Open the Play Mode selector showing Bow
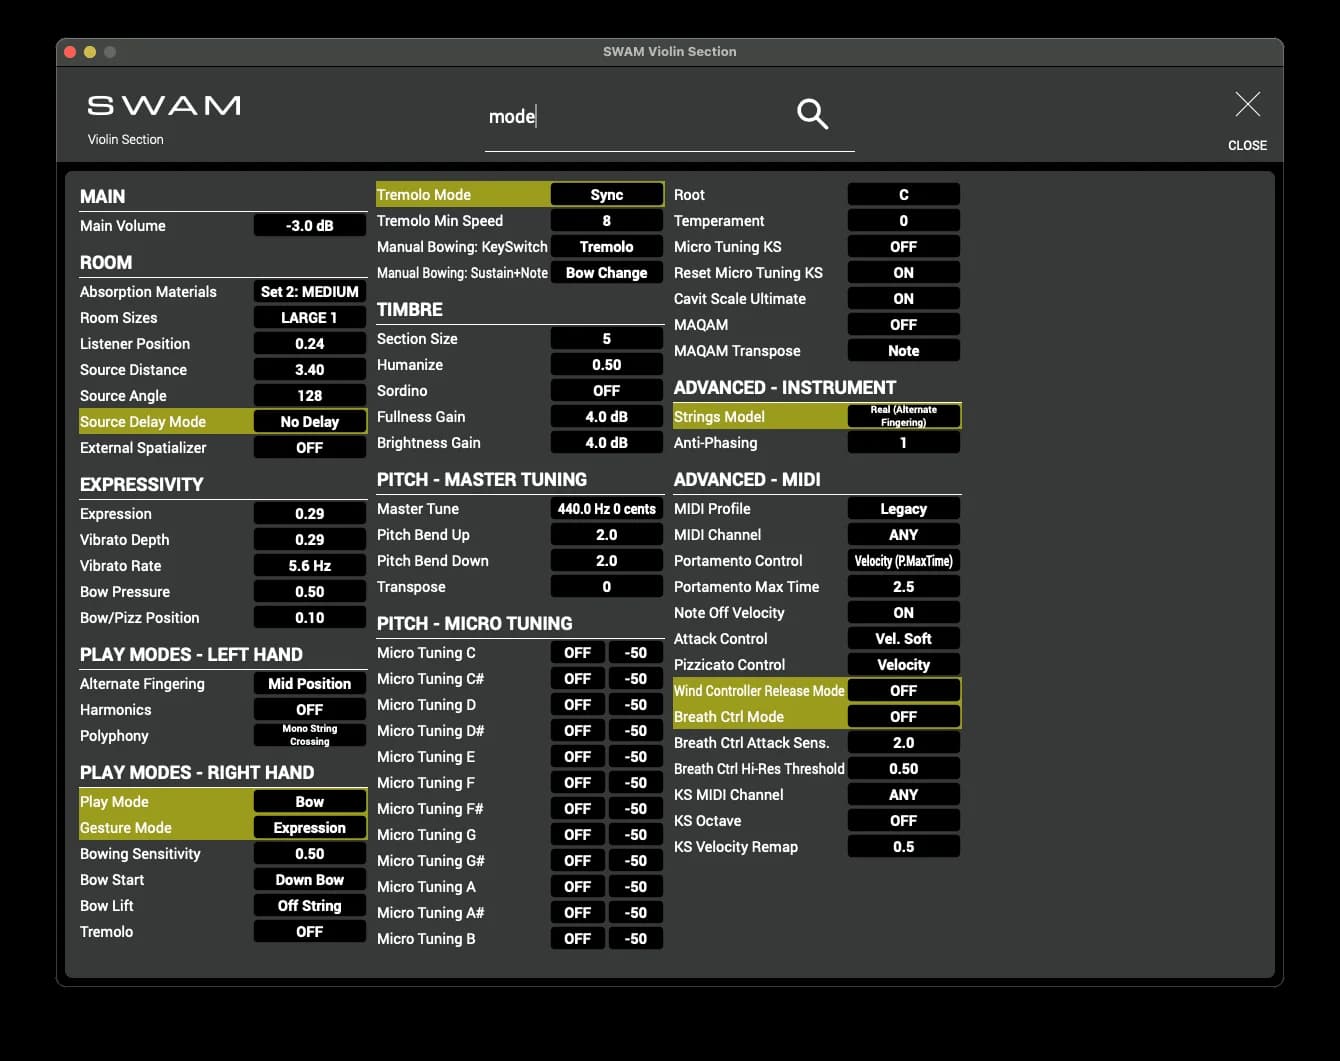 tap(310, 801)
